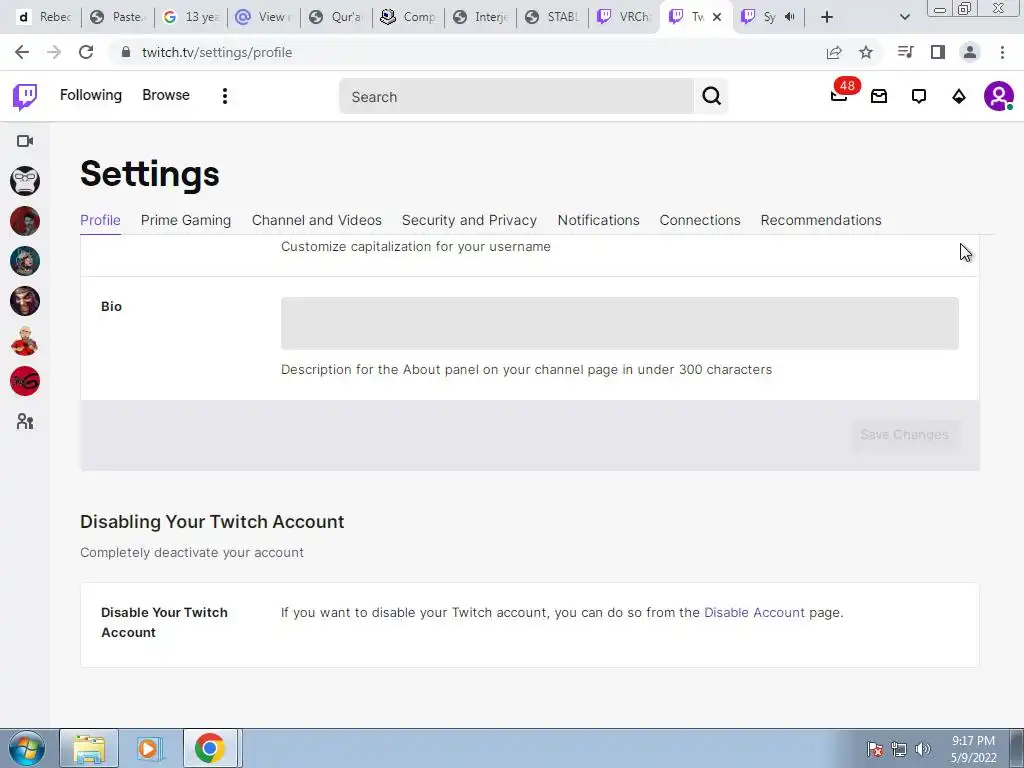The width and height of the screenshot is (1024, 768).
Task: Bookmark page with the star icon
Action: pos(866,52)
